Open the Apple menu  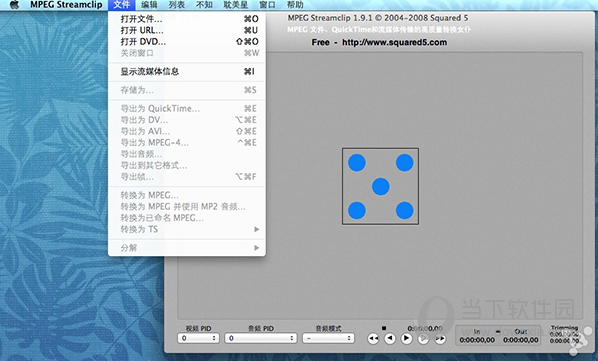click(14, 5)
